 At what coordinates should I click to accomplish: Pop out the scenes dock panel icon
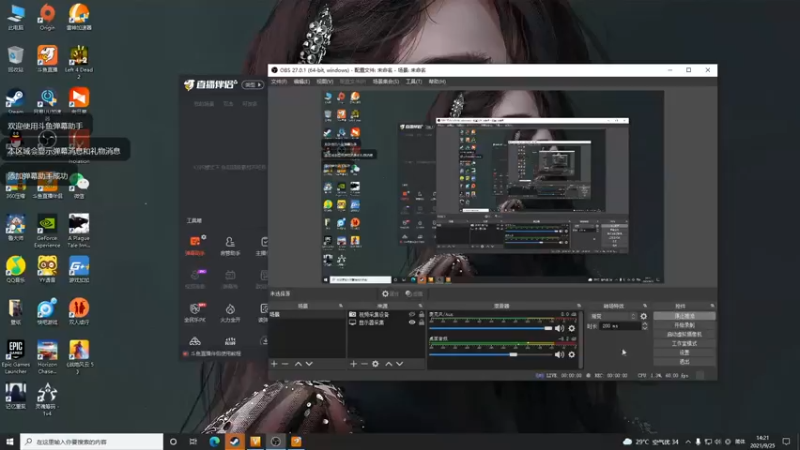pyautogui.click(x=341, y=306)
